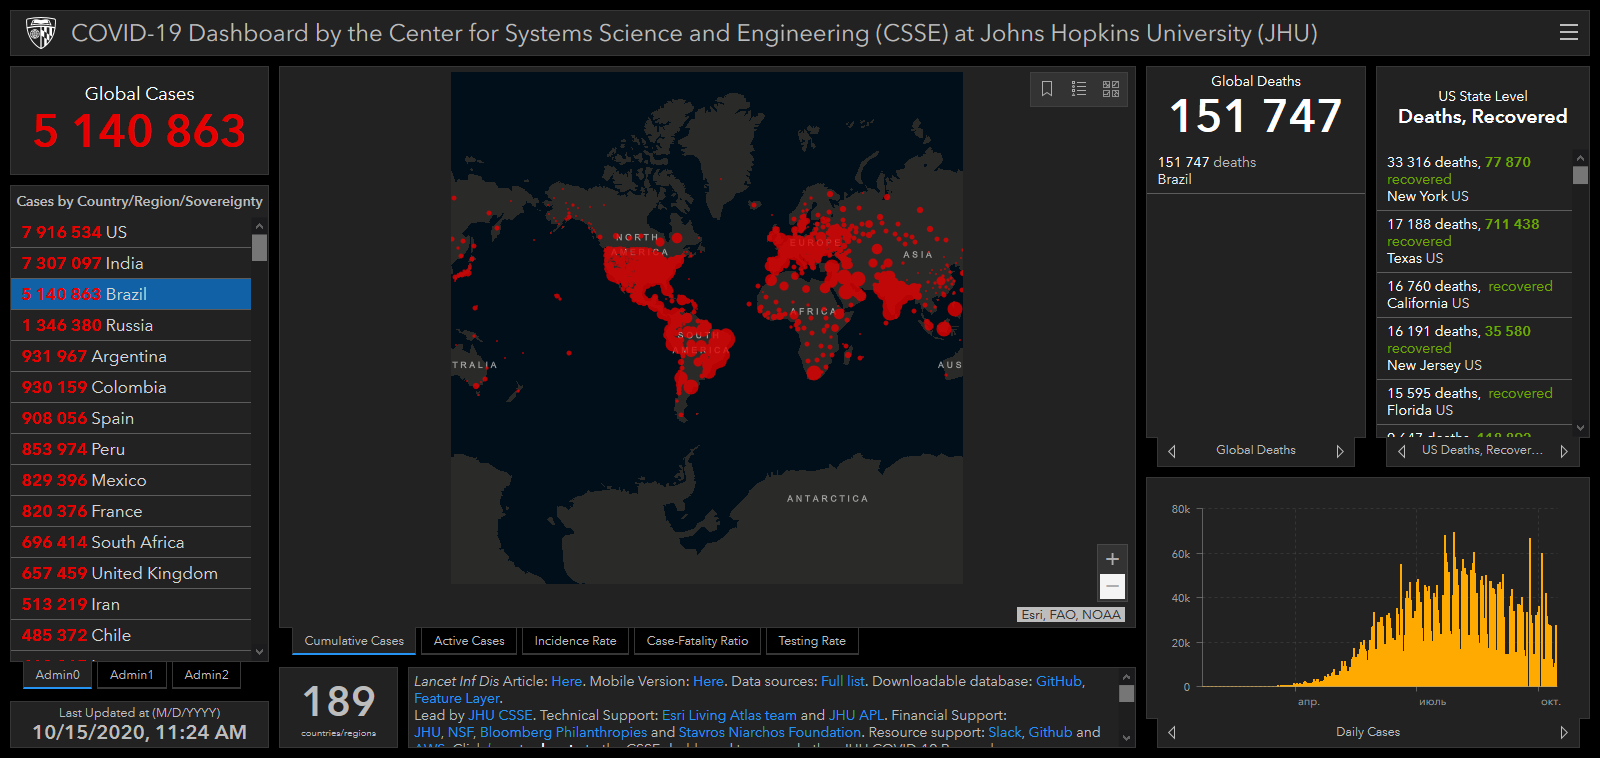Select Colombia in the country list
Image resolution: width=1600 pixels, height=758 pixels.
[131, 387]
